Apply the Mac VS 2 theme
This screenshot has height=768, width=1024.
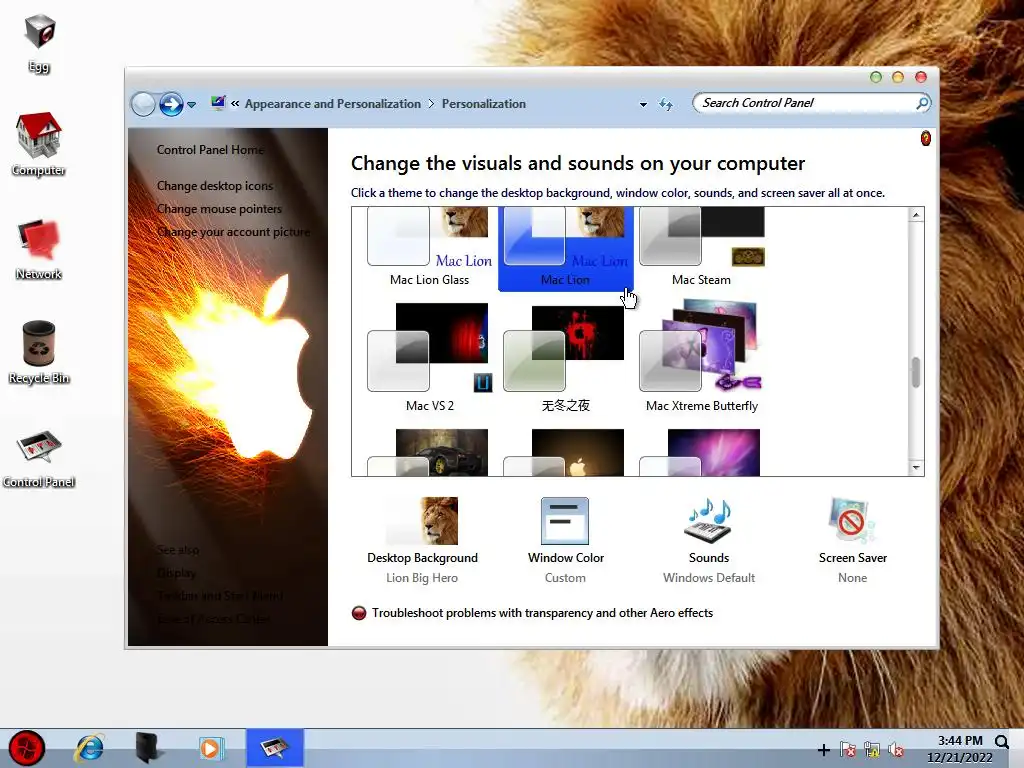tap(429, 357)
